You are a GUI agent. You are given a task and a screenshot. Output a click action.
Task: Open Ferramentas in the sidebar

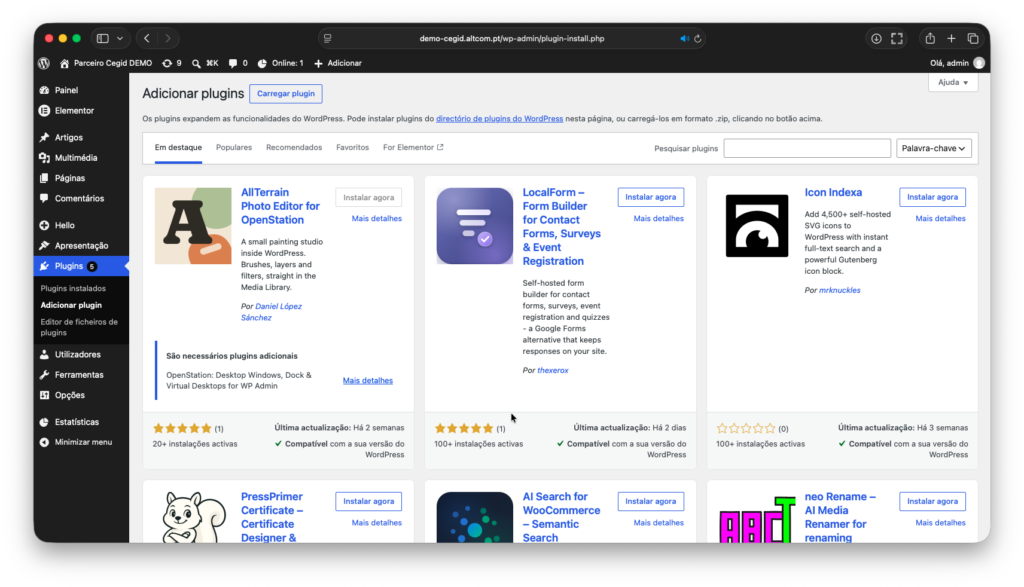click(81, 374)
